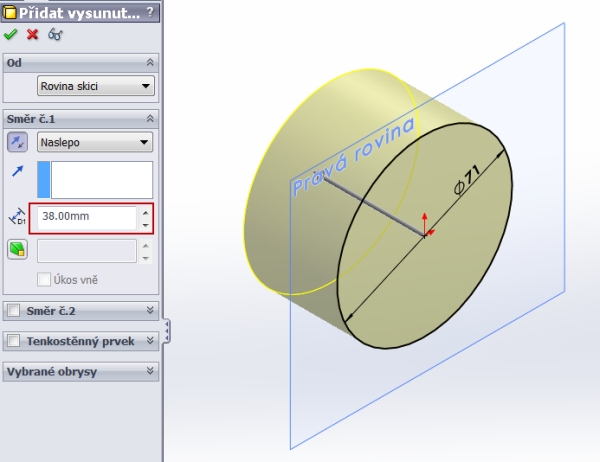Decrease depth with down spinner arrow
Viewport: 600px width, 462px height.
[145, 225]
